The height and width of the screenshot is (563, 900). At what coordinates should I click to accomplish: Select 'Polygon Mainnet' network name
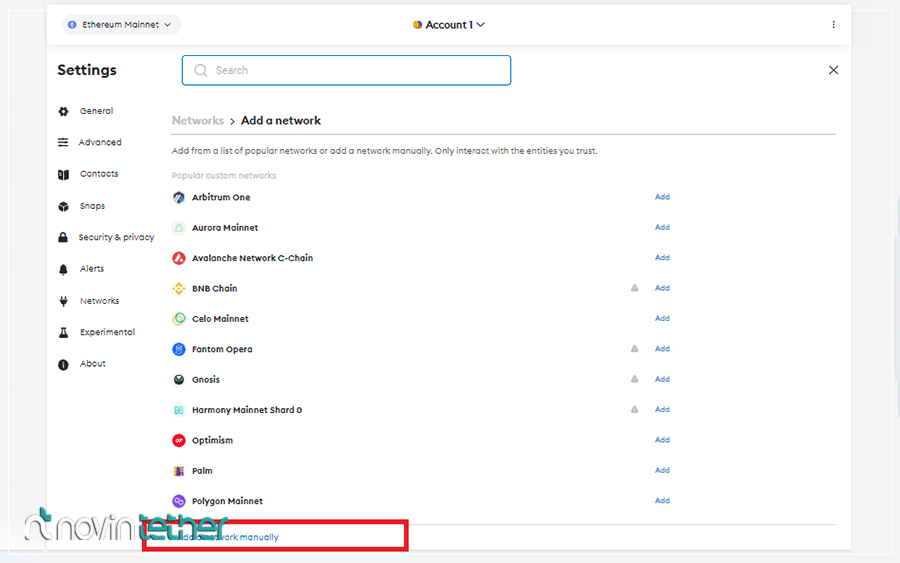click(x=227, y=501)
